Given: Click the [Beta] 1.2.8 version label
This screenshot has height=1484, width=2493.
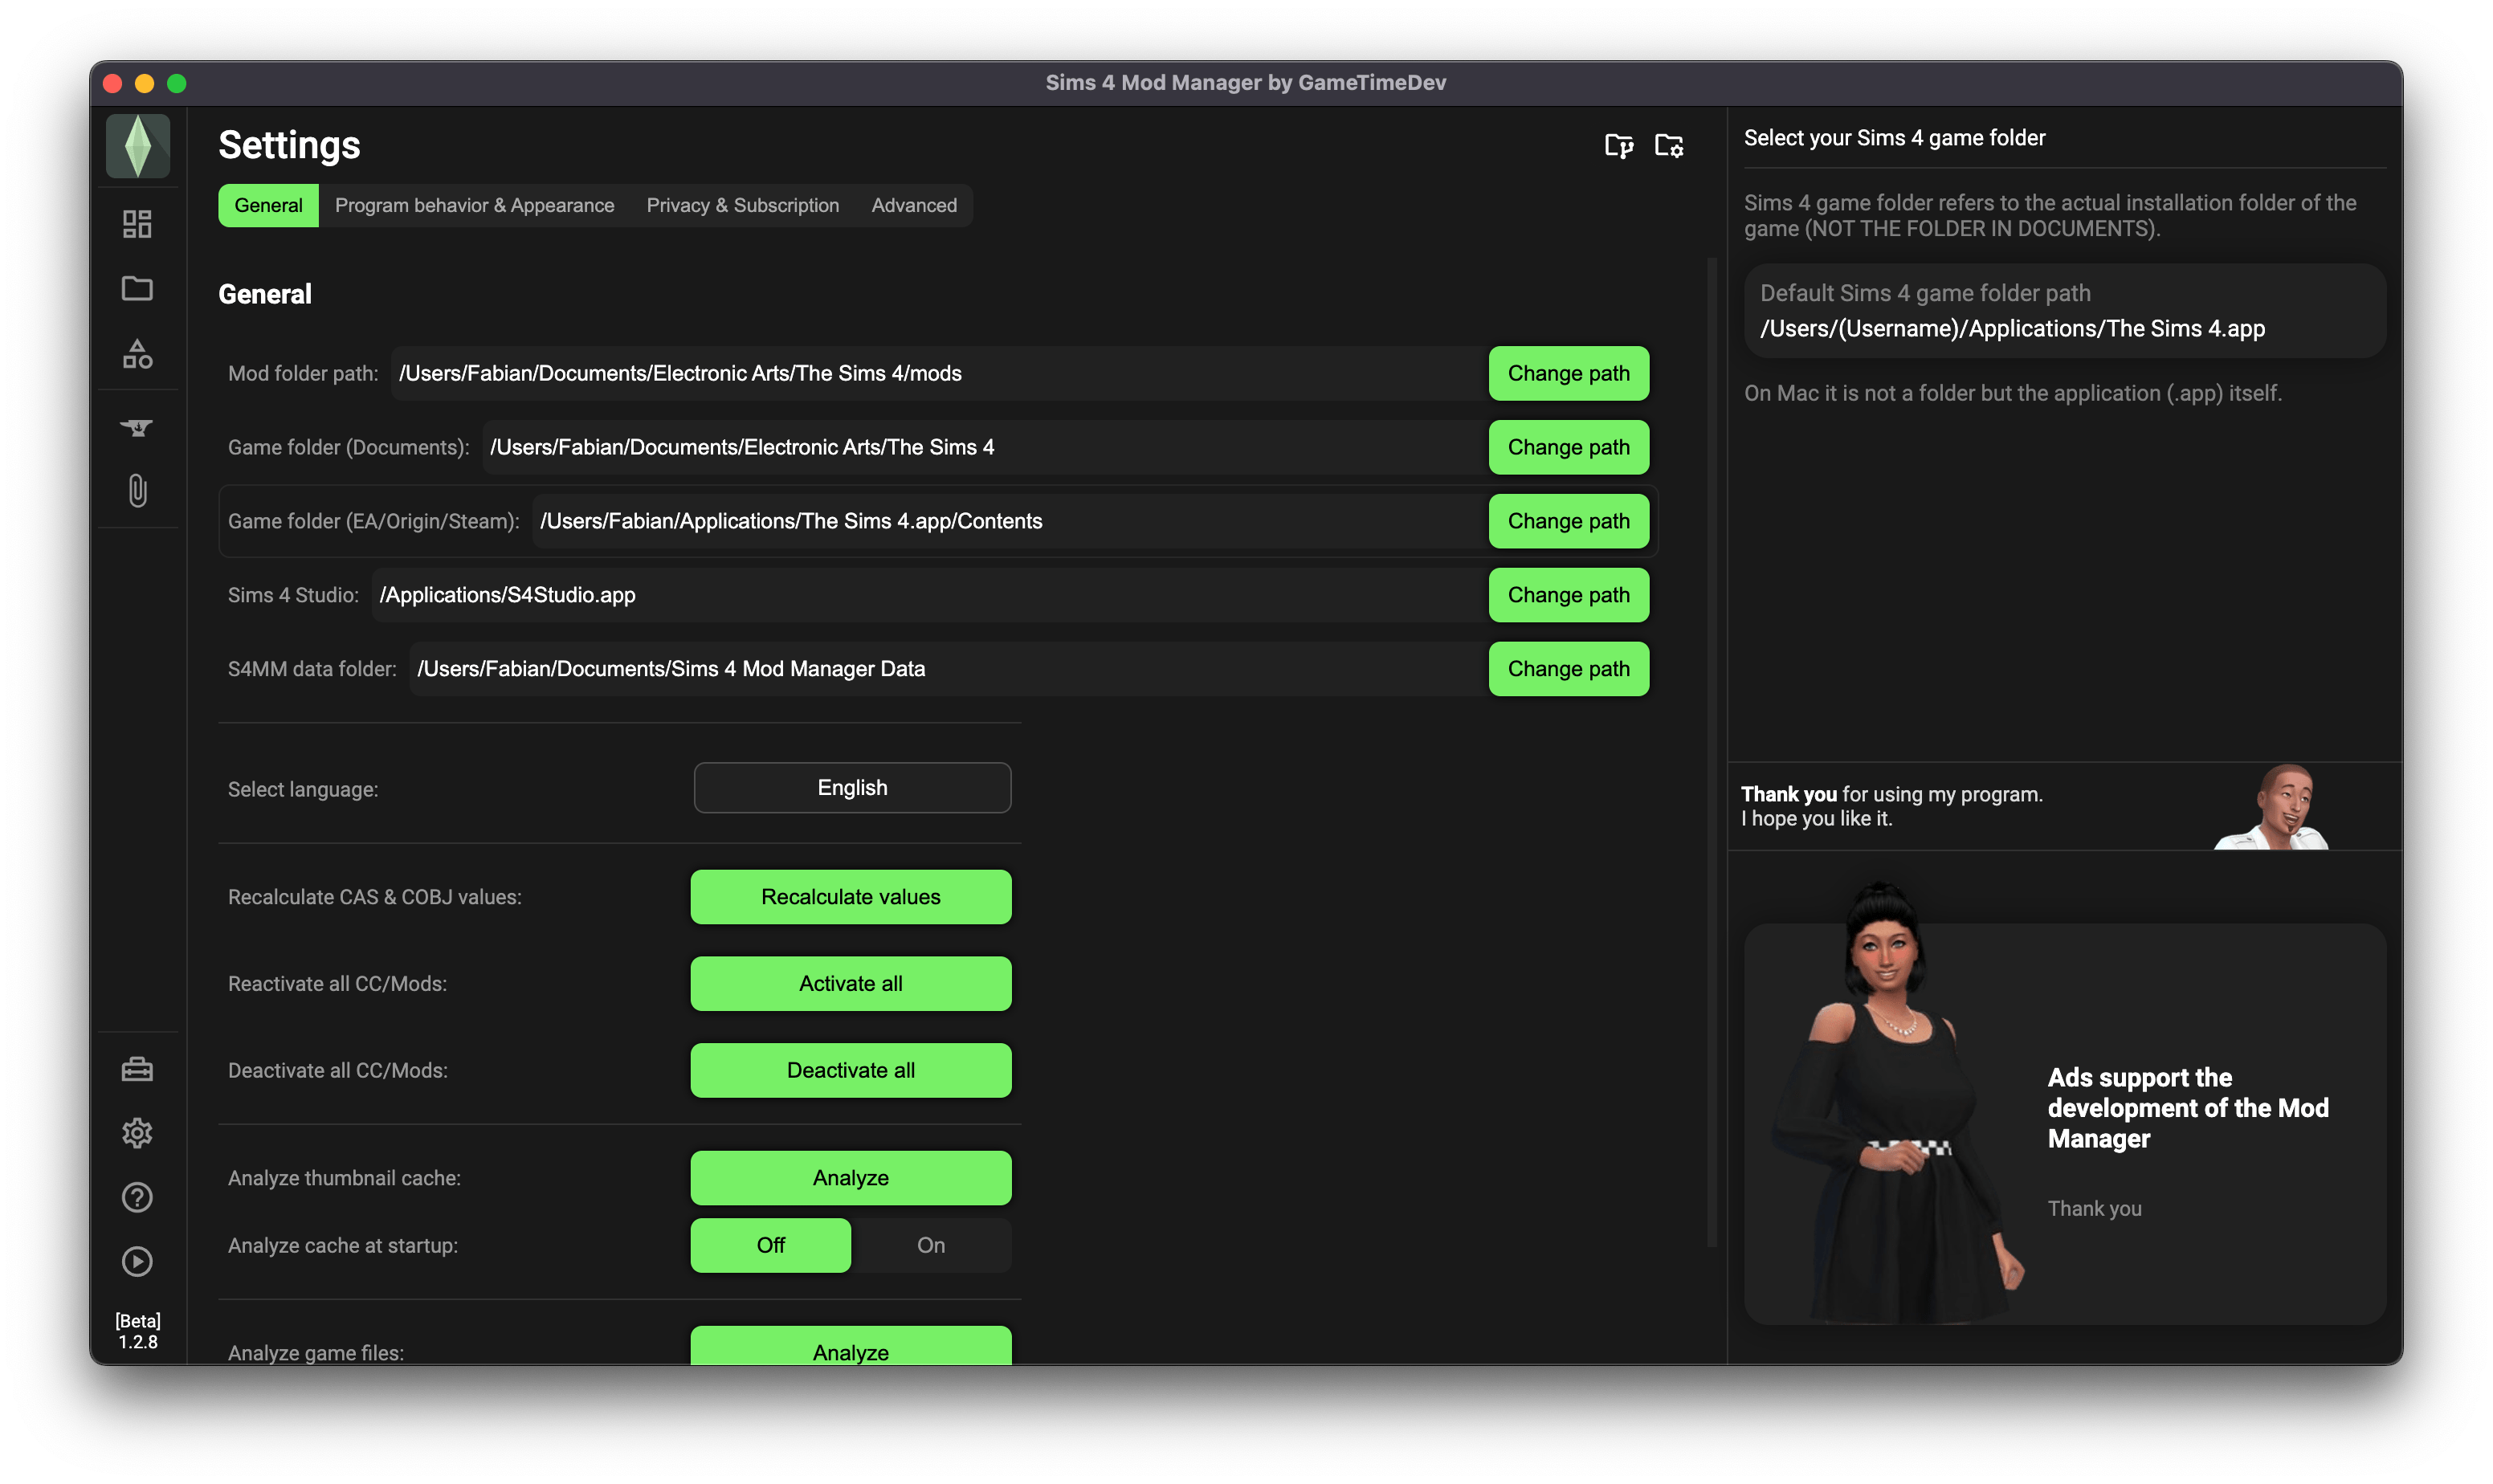Looking at the screenshot, I should coord(138,1332).
